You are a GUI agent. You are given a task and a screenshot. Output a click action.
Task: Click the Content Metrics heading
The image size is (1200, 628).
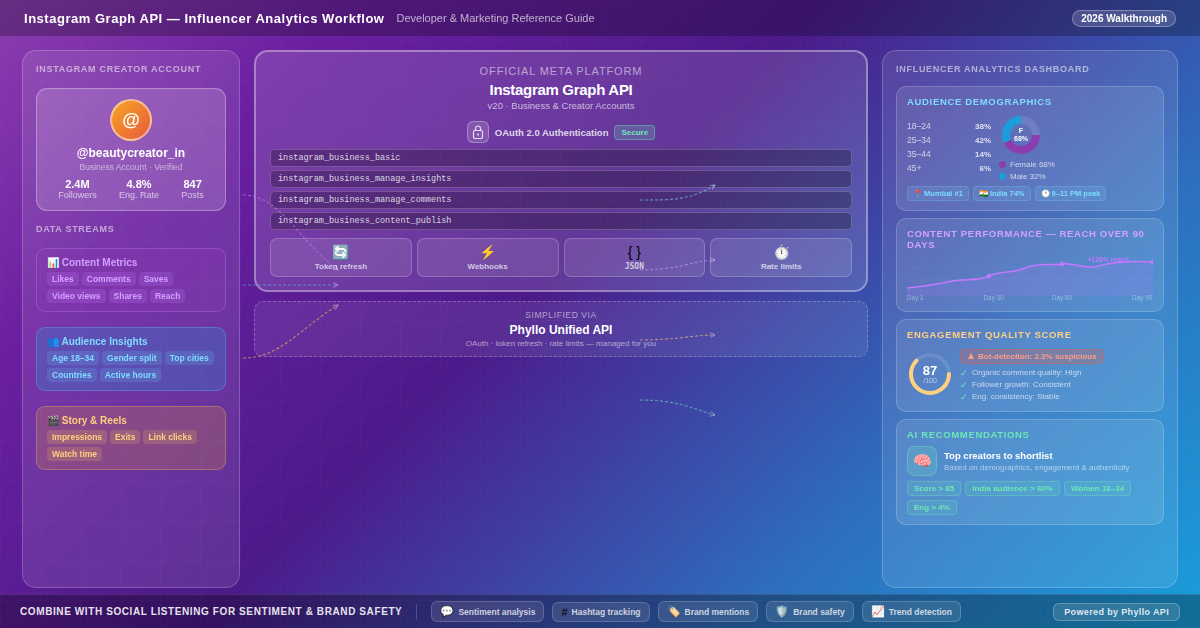click(92, 262)
